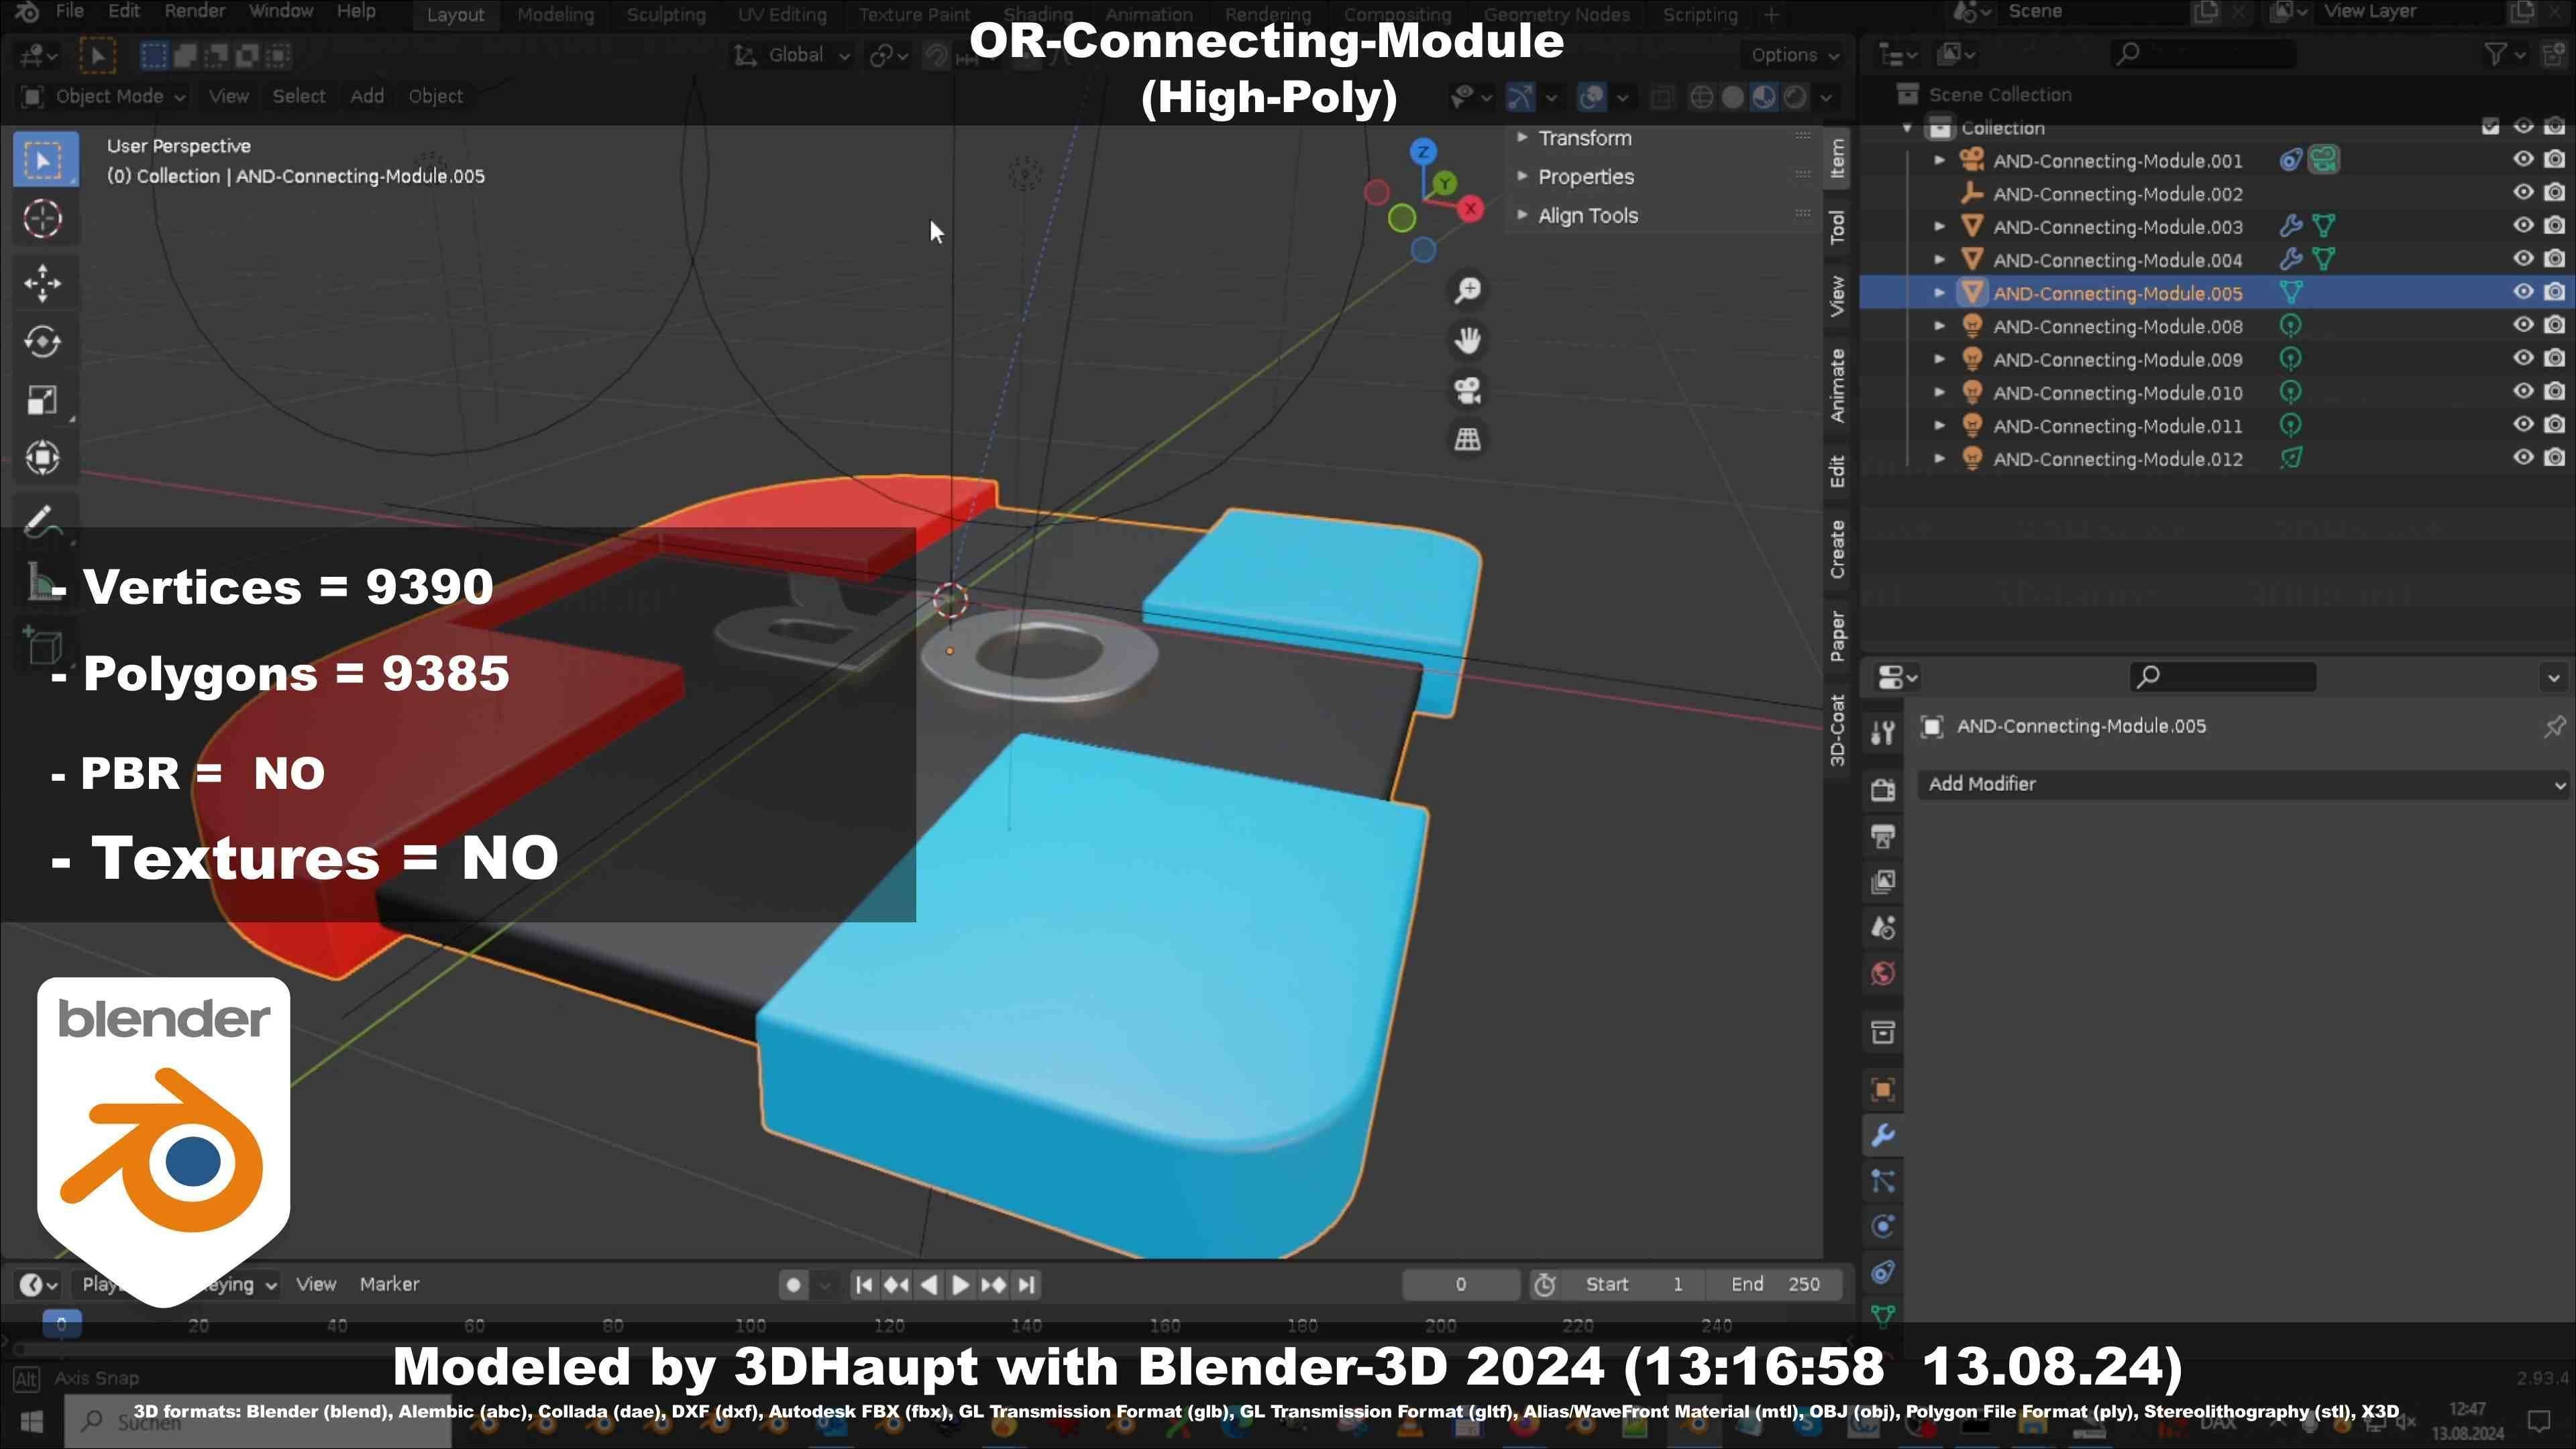The height and width of the screenshot is (1449, 2576).
Task: Open the Object Constraints properties tab
Action: click(1883, 1272)
